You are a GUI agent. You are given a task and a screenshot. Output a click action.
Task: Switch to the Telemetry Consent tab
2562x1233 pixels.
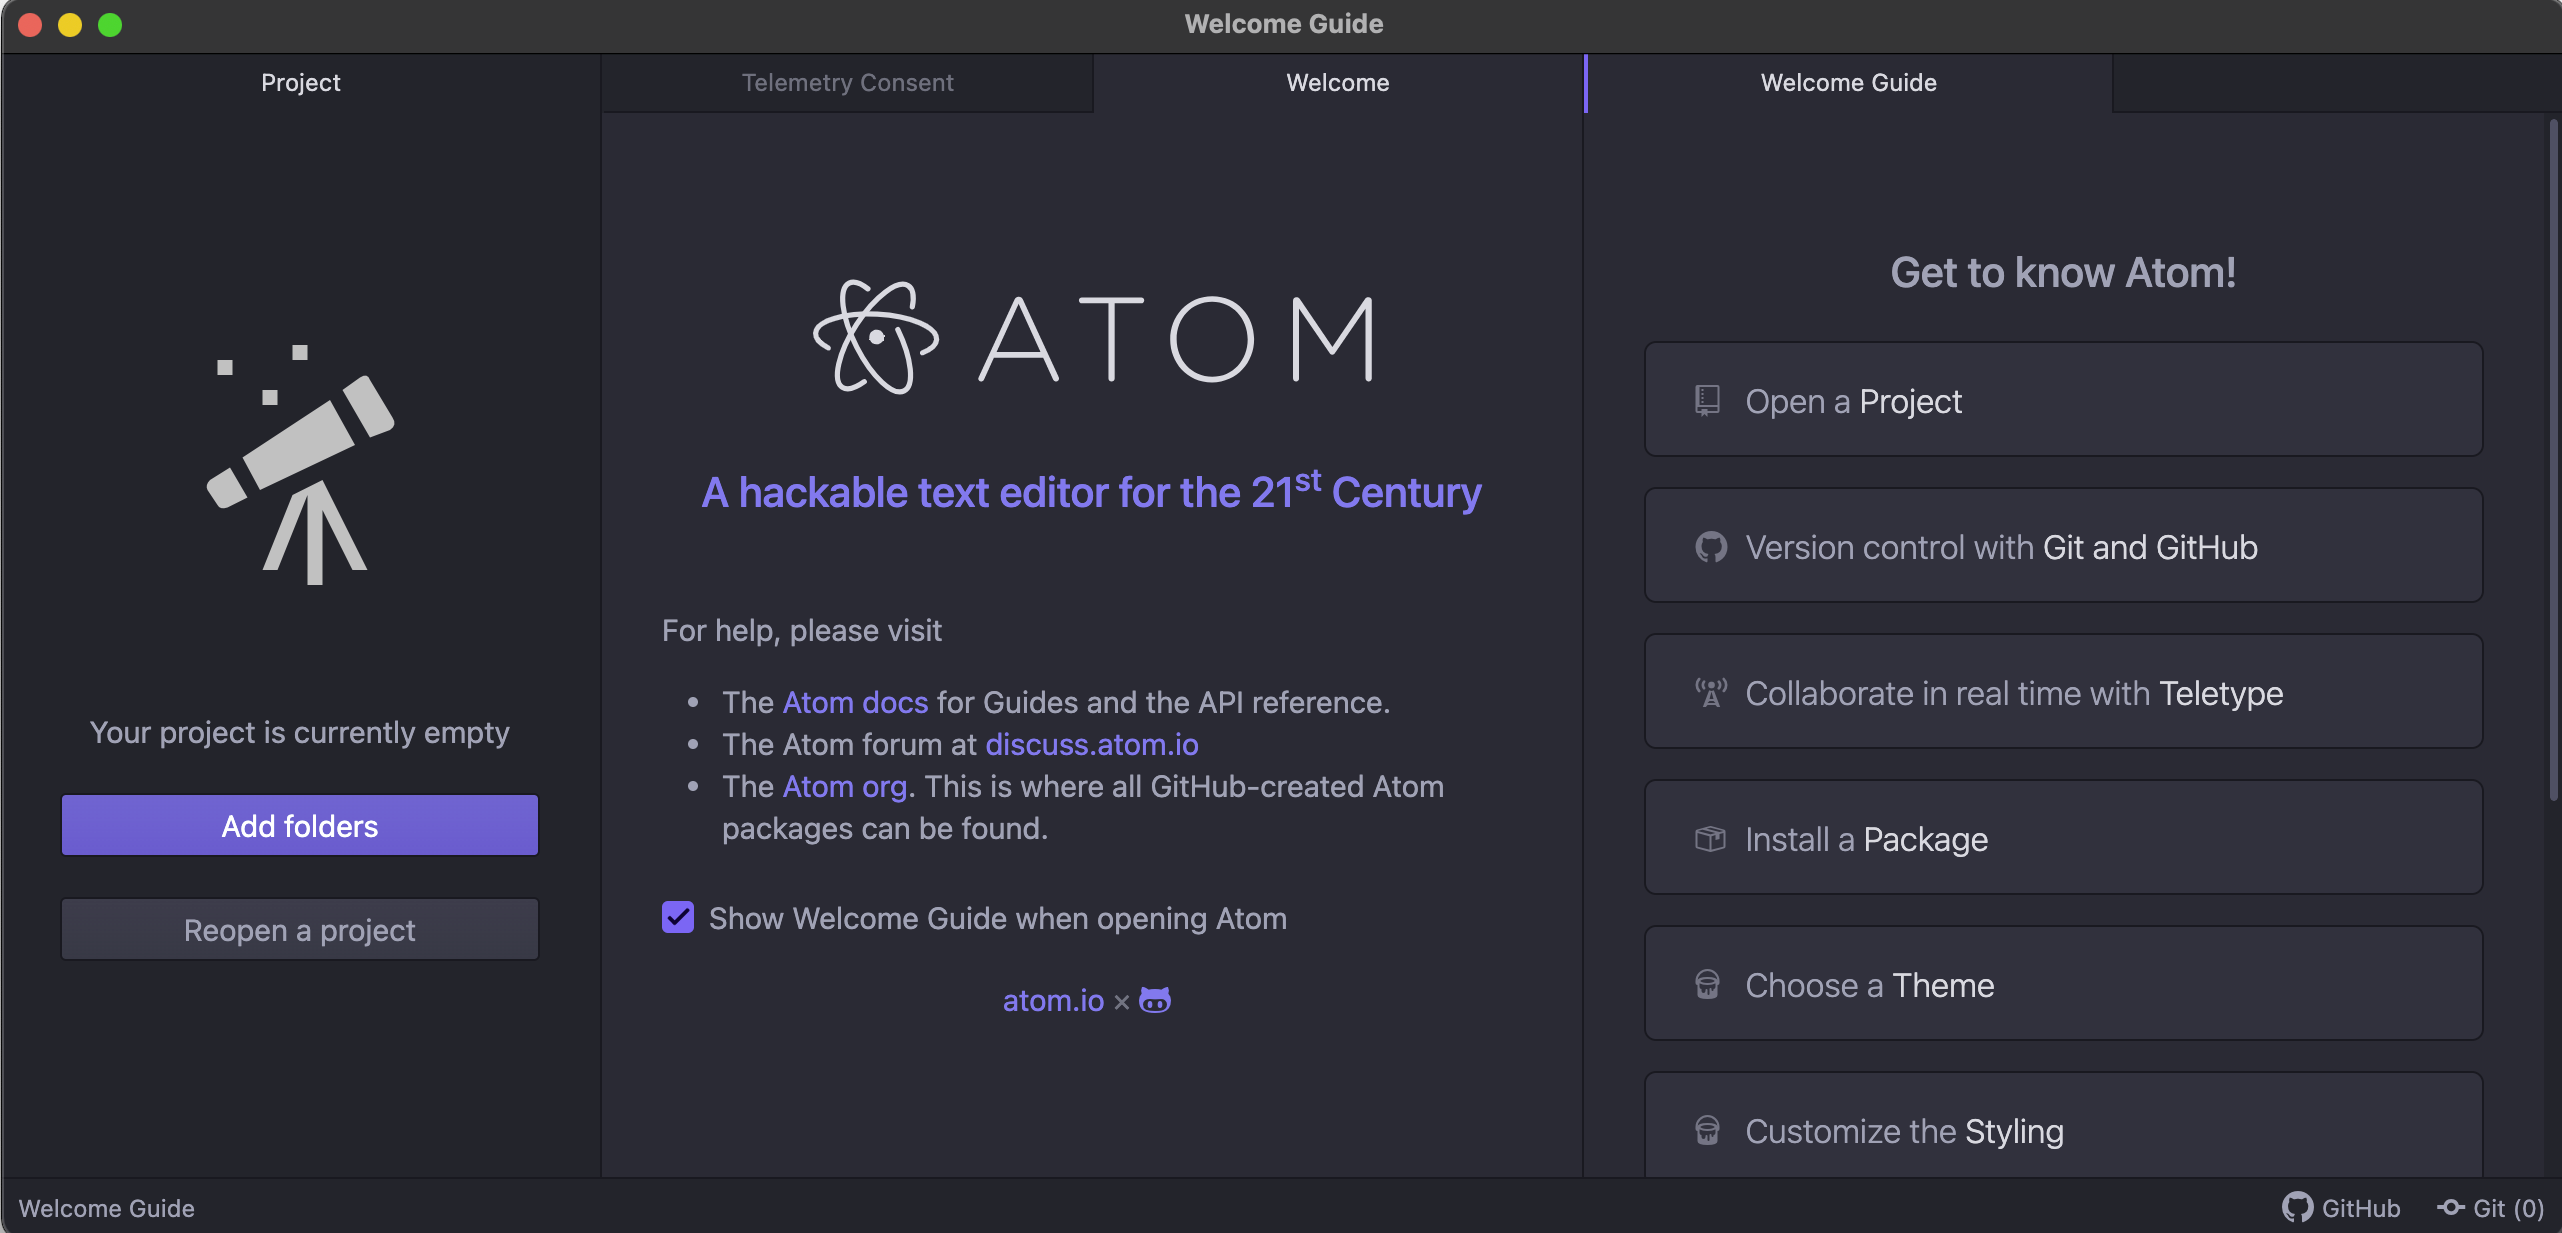pos(847,83)
